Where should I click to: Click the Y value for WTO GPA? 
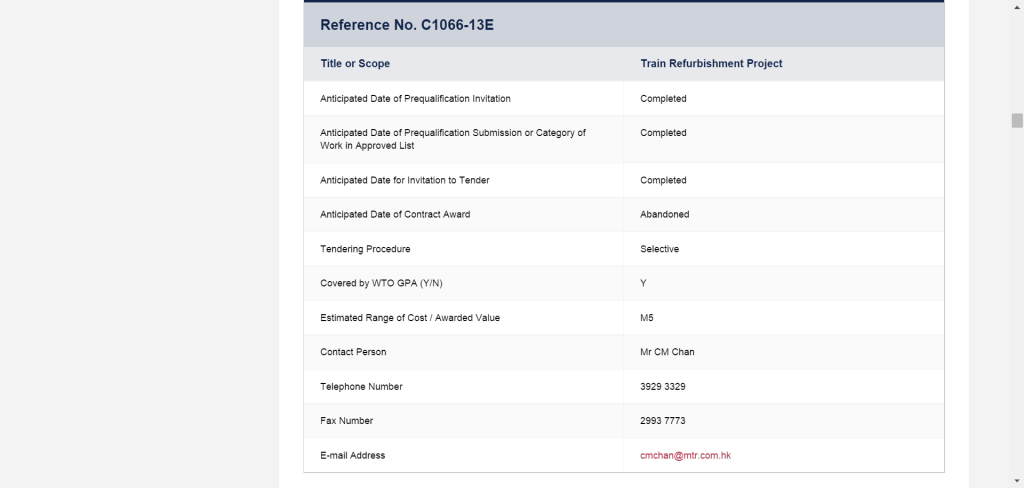pyautogui.click(x=643, y=284)
